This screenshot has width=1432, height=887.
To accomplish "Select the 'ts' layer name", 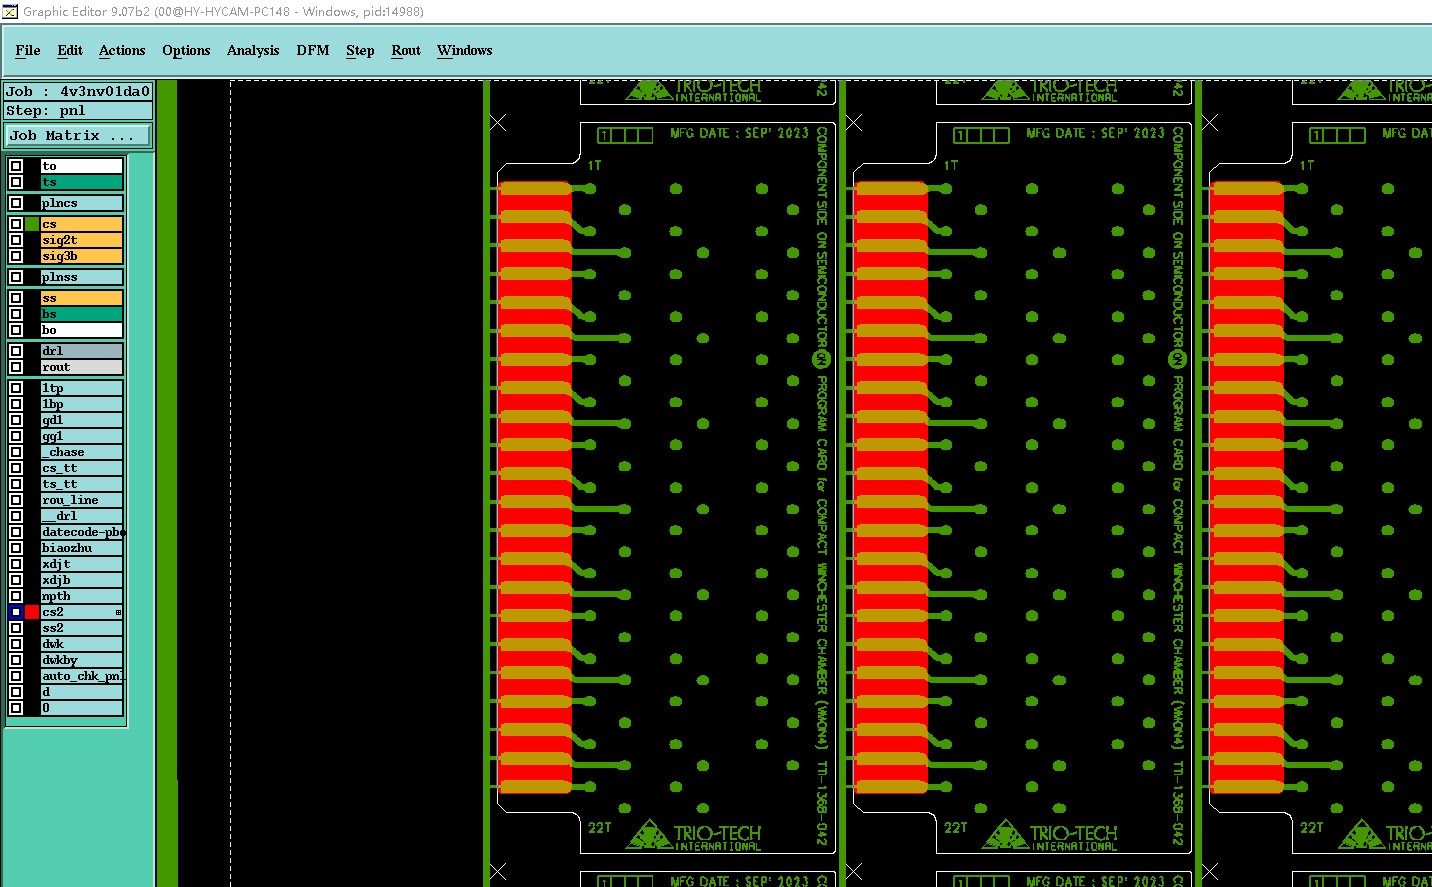I will [x=82, y=182].
